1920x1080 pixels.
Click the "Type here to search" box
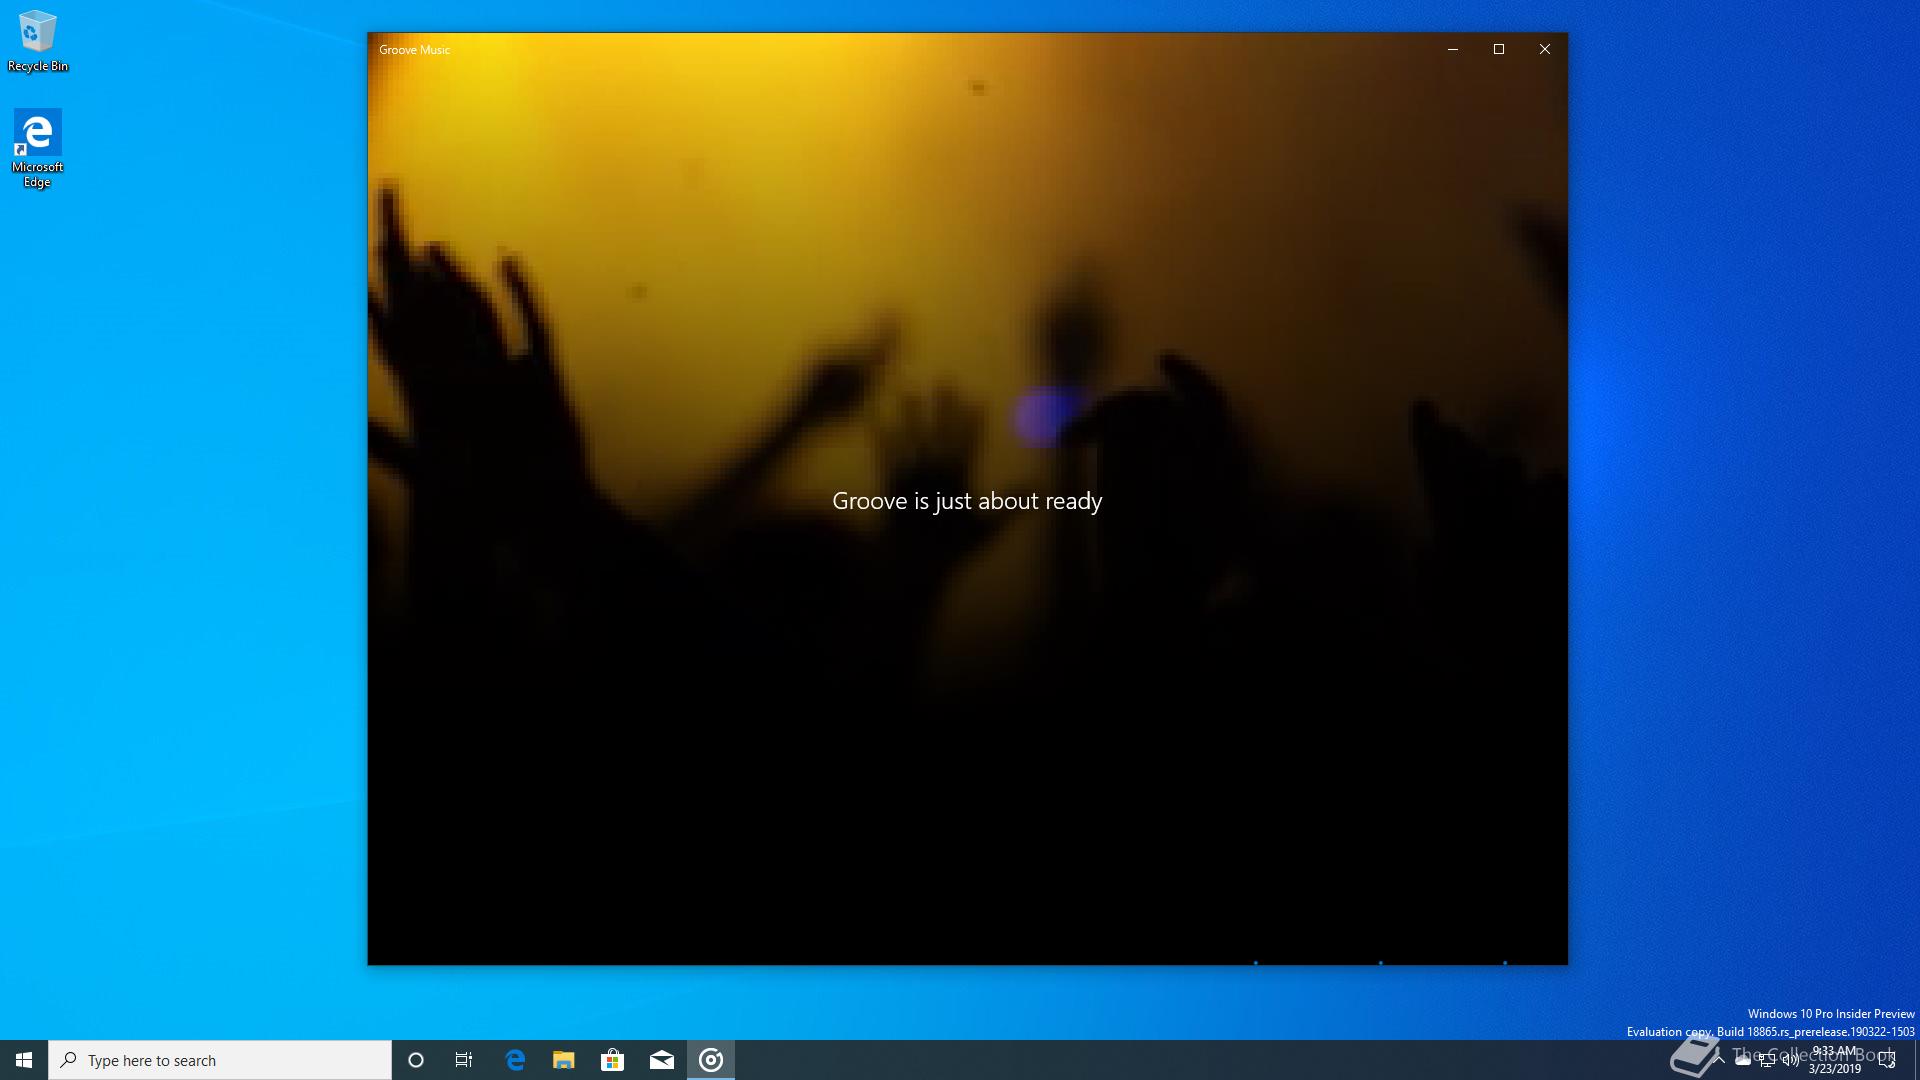[x=220, y=1060]
